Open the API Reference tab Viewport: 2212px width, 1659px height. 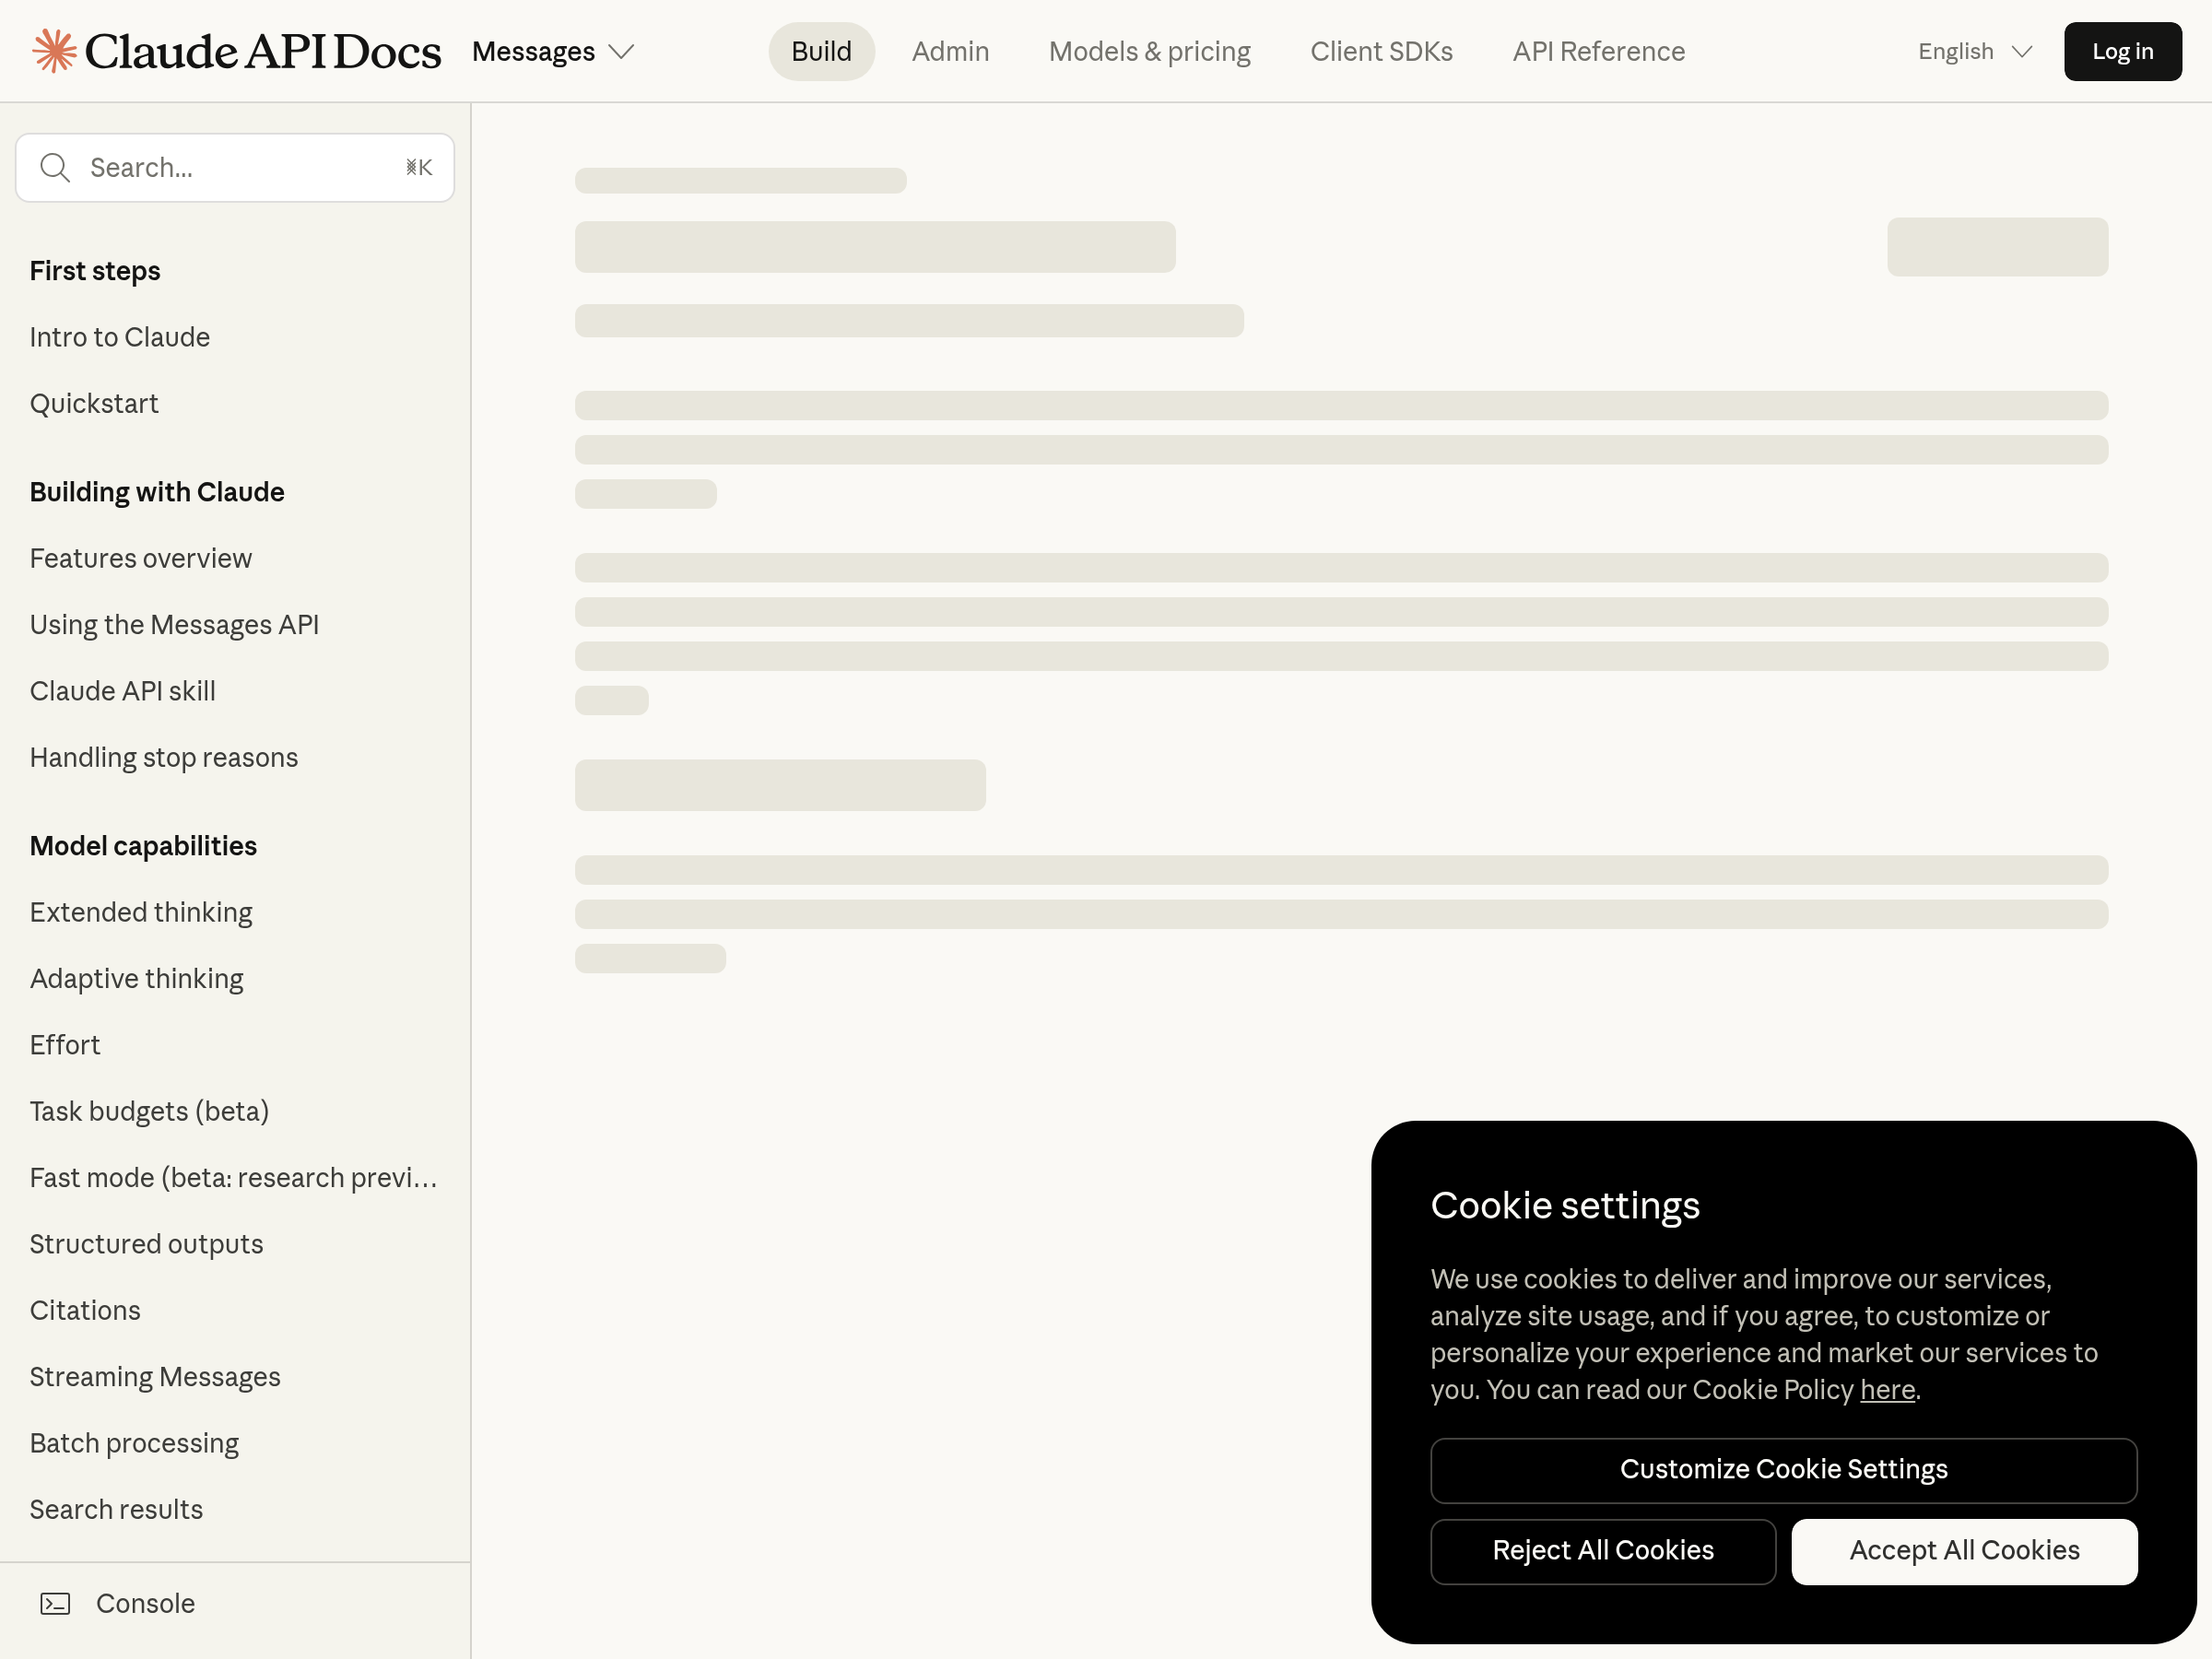[x=1598, y=51]
